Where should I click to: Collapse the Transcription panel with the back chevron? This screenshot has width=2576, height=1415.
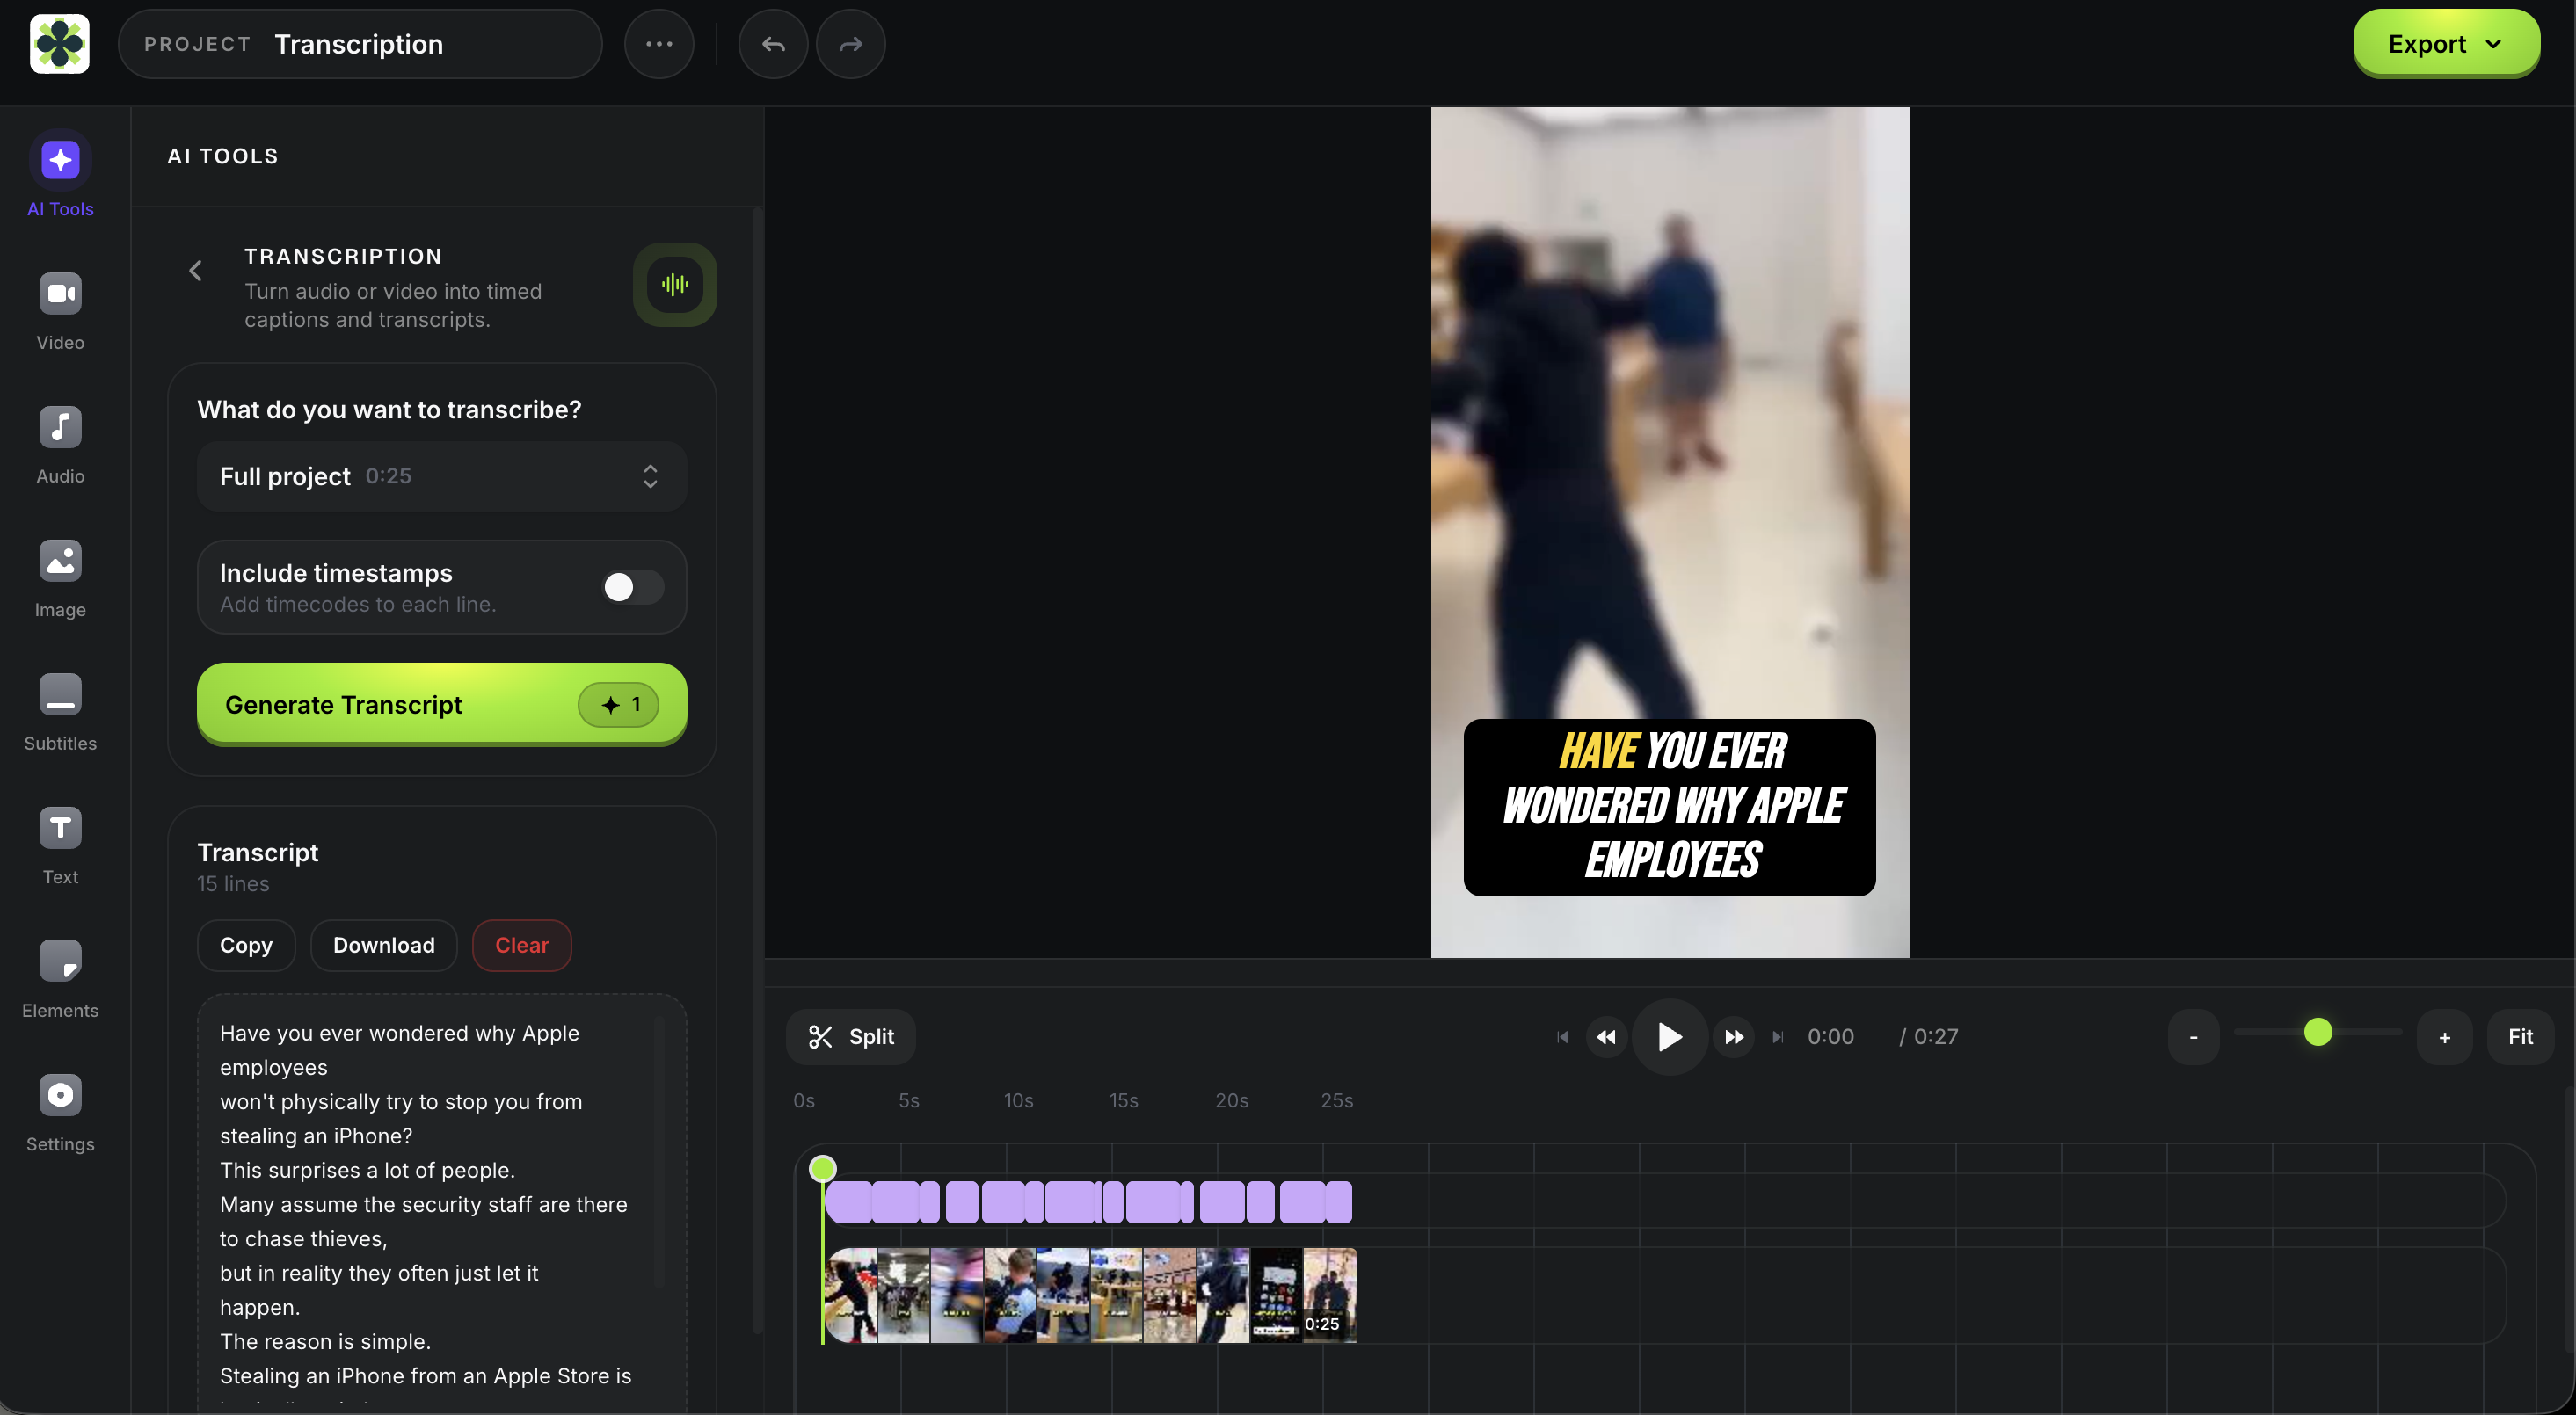194,270
